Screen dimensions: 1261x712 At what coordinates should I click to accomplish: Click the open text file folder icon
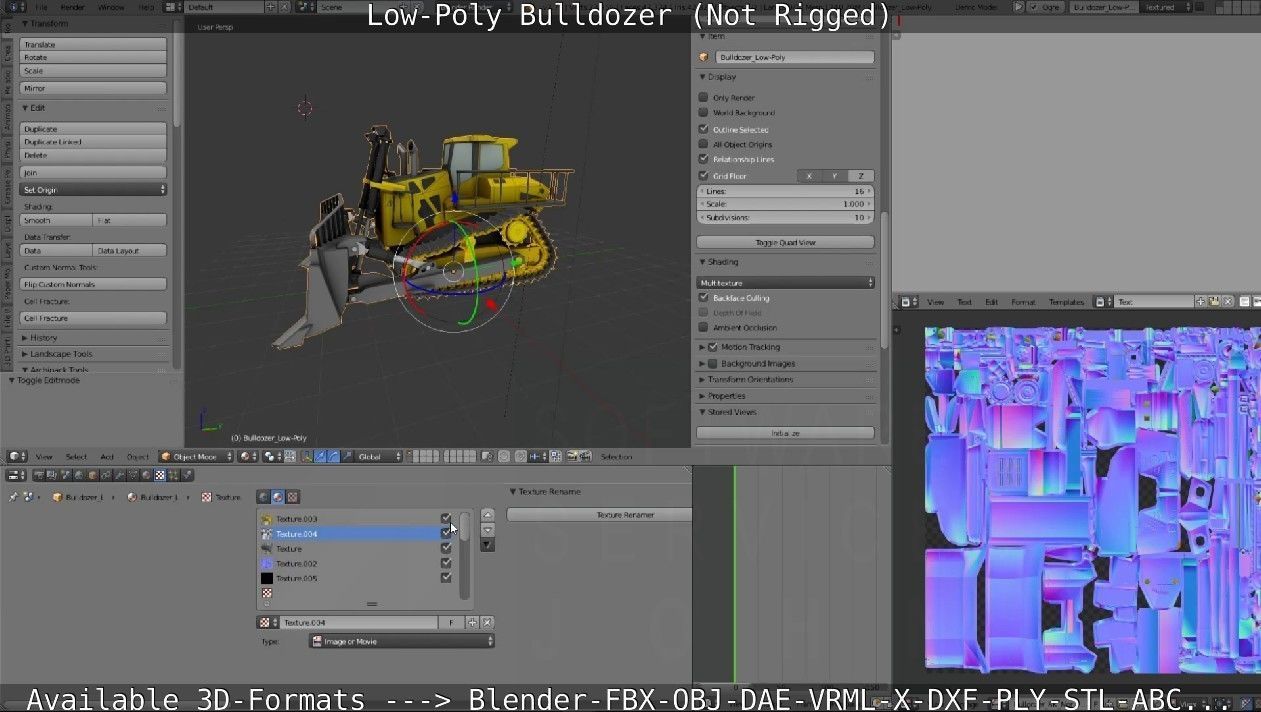click(1214, 301)
